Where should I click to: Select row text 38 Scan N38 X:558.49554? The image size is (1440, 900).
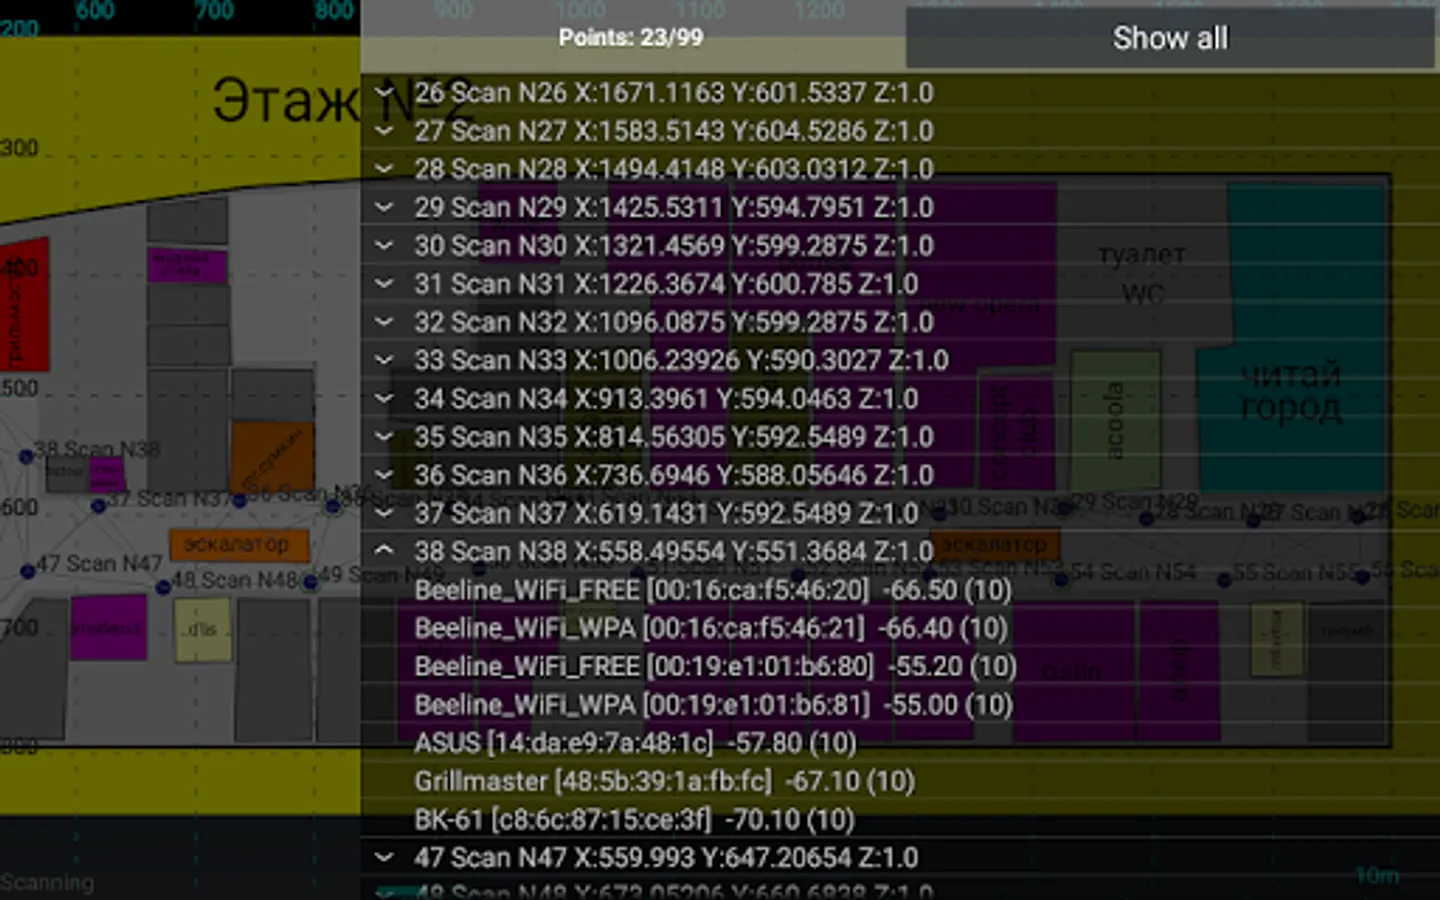click(x=674, y=551)
